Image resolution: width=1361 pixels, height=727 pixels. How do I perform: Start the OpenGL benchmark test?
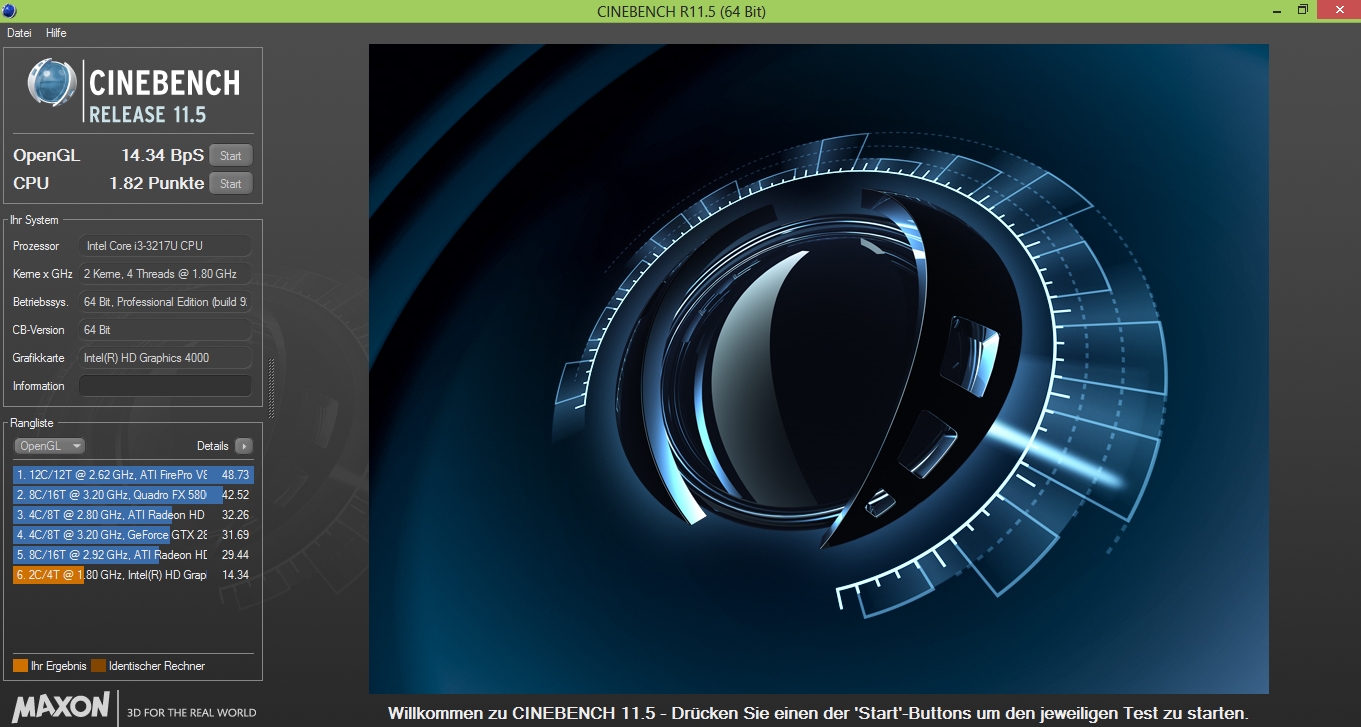231,156
